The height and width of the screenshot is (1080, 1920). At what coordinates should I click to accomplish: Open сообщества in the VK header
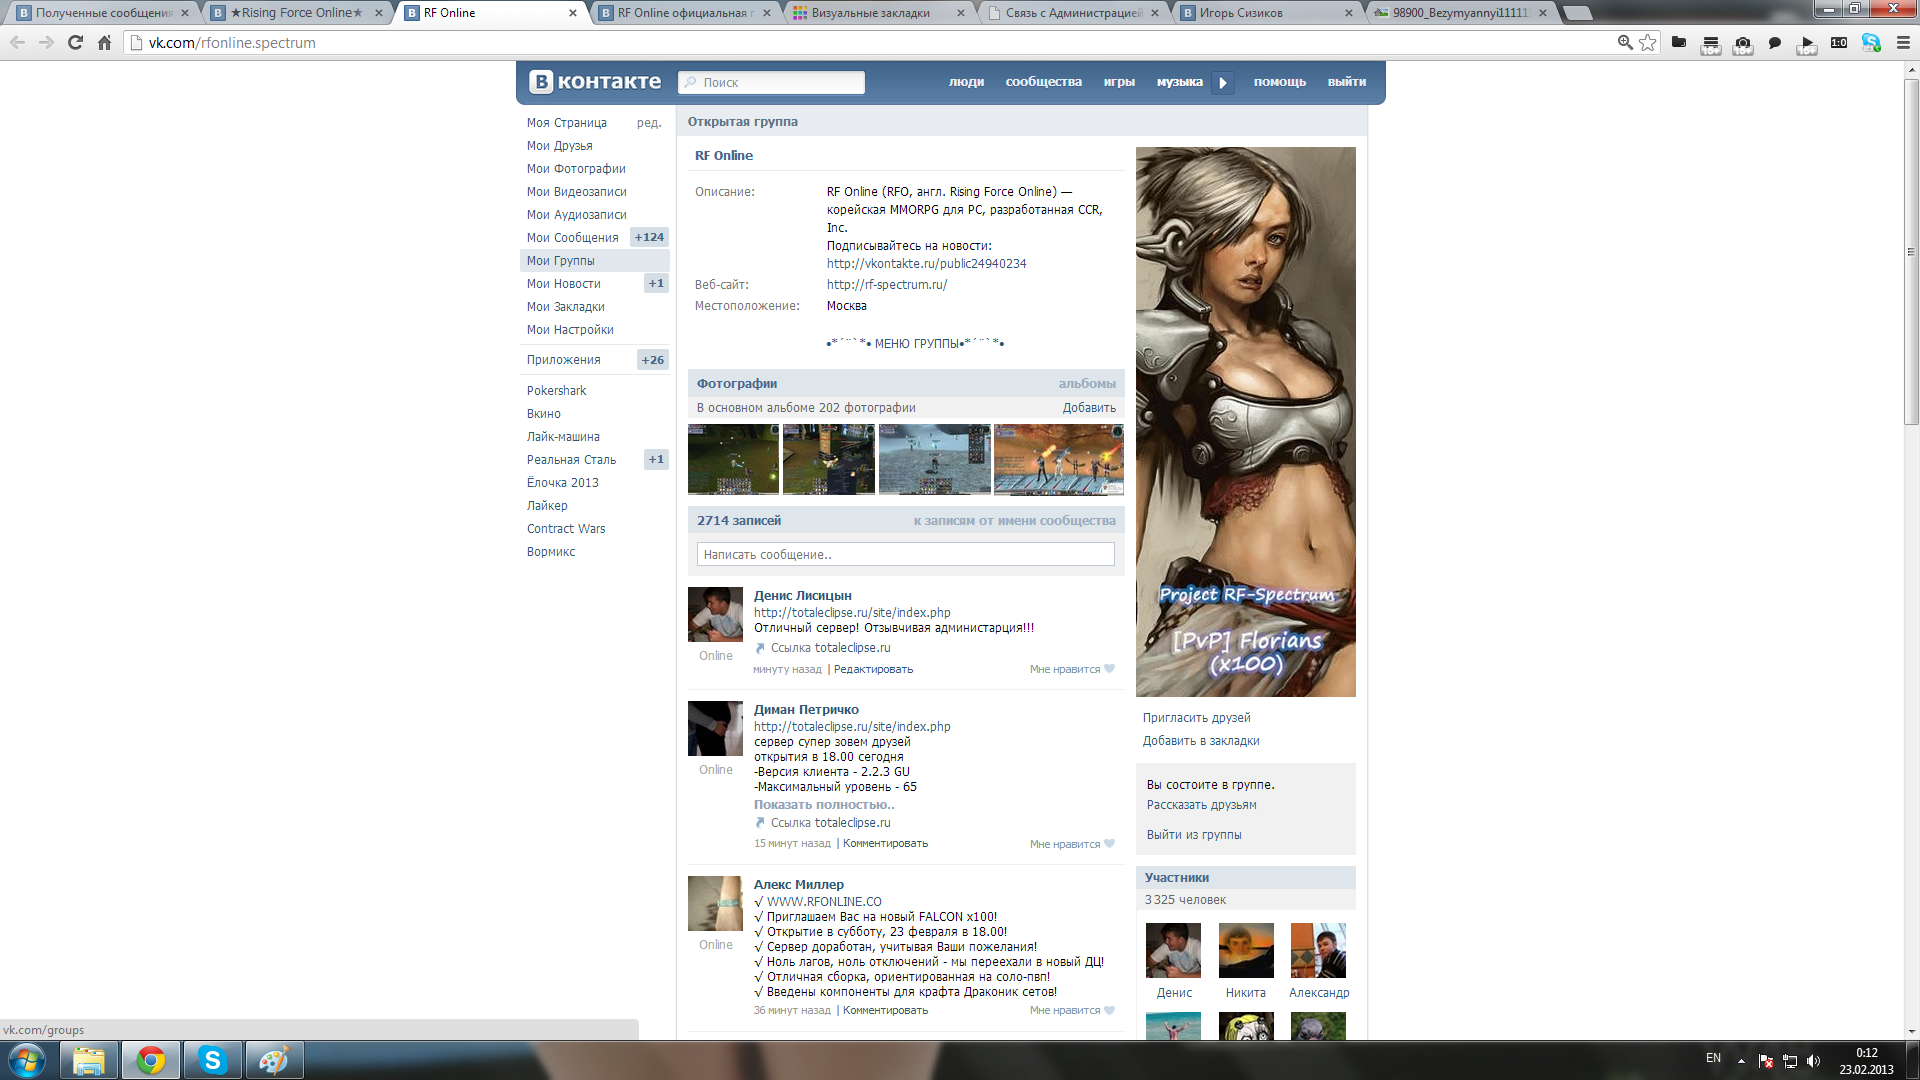[x=1043, y=82]
